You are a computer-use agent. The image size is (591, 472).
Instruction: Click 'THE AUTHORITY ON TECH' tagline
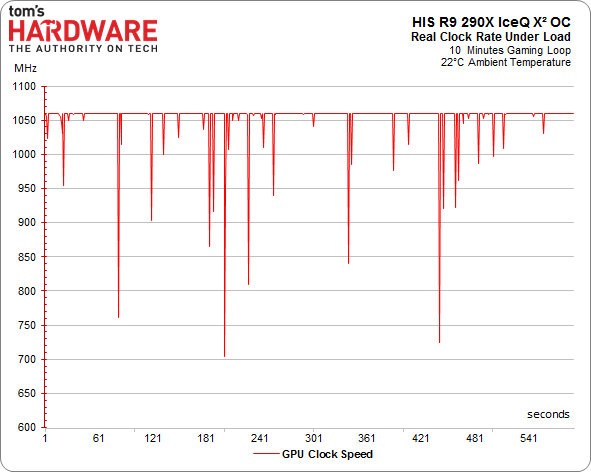pos(83,49)
